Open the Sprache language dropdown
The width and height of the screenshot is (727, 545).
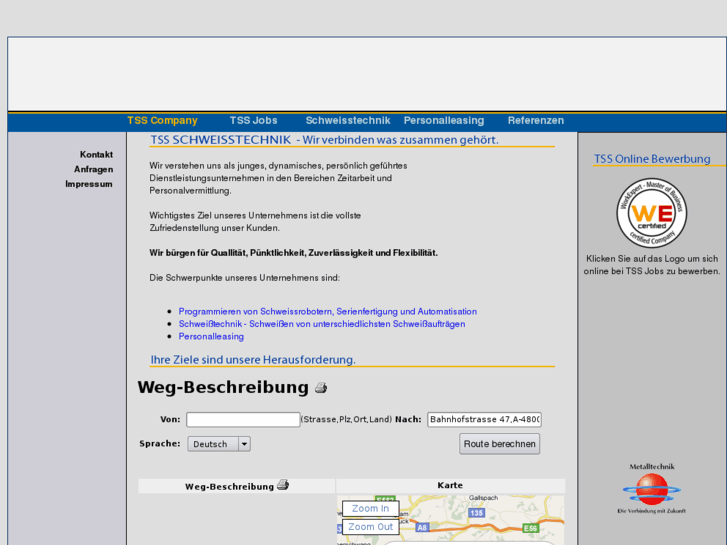pyautogui.click(x=219, y=444)
